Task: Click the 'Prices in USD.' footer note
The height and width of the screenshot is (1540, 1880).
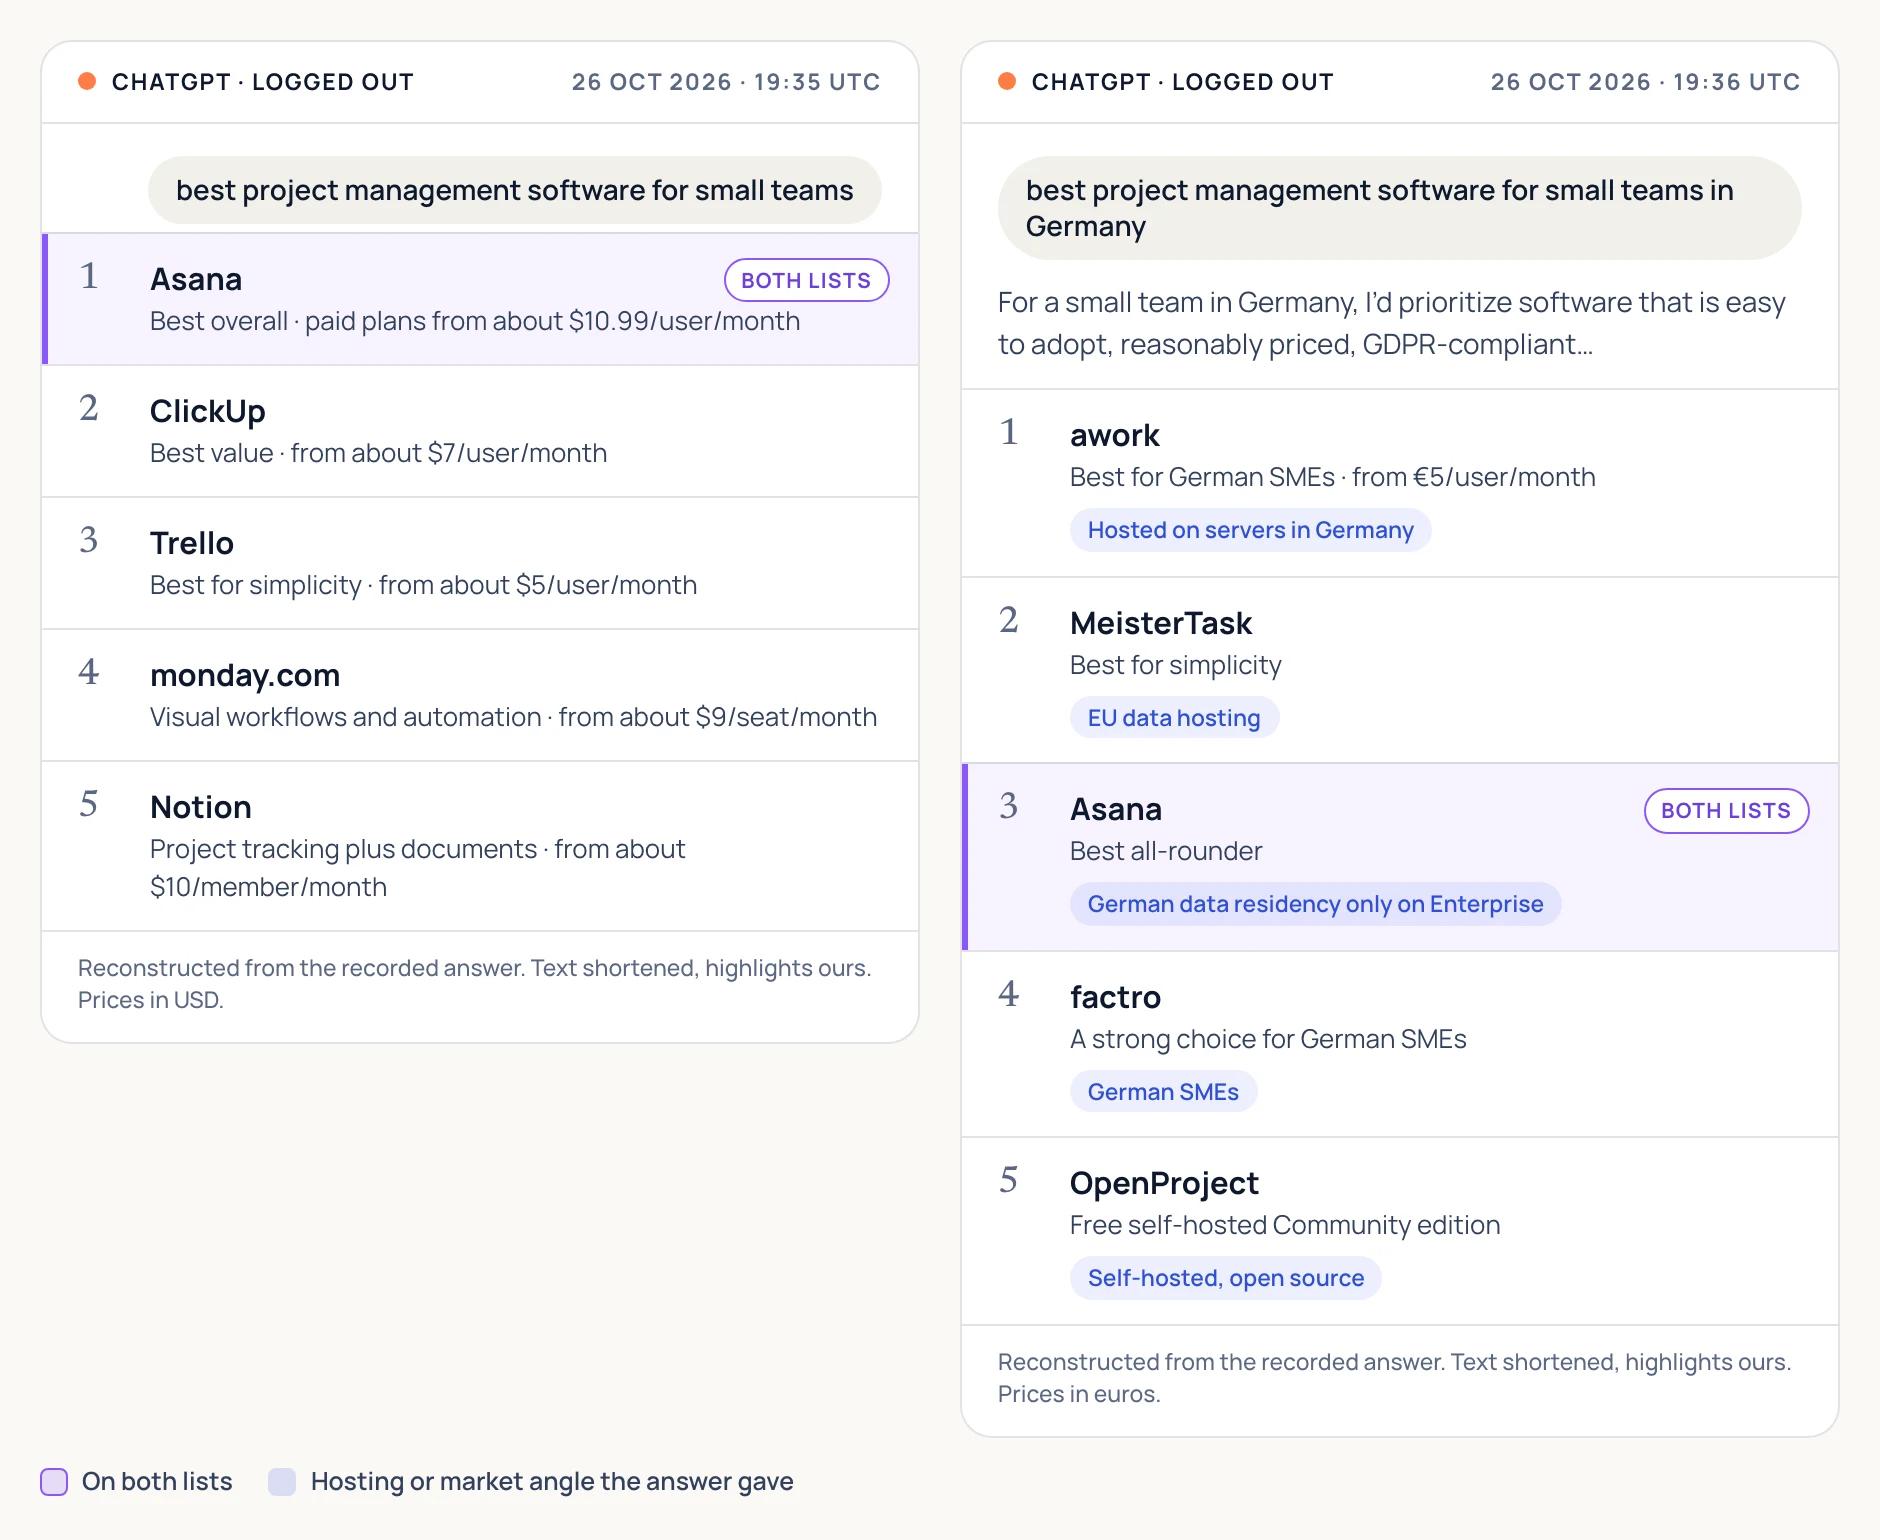Action: [x=151, y=1000]
